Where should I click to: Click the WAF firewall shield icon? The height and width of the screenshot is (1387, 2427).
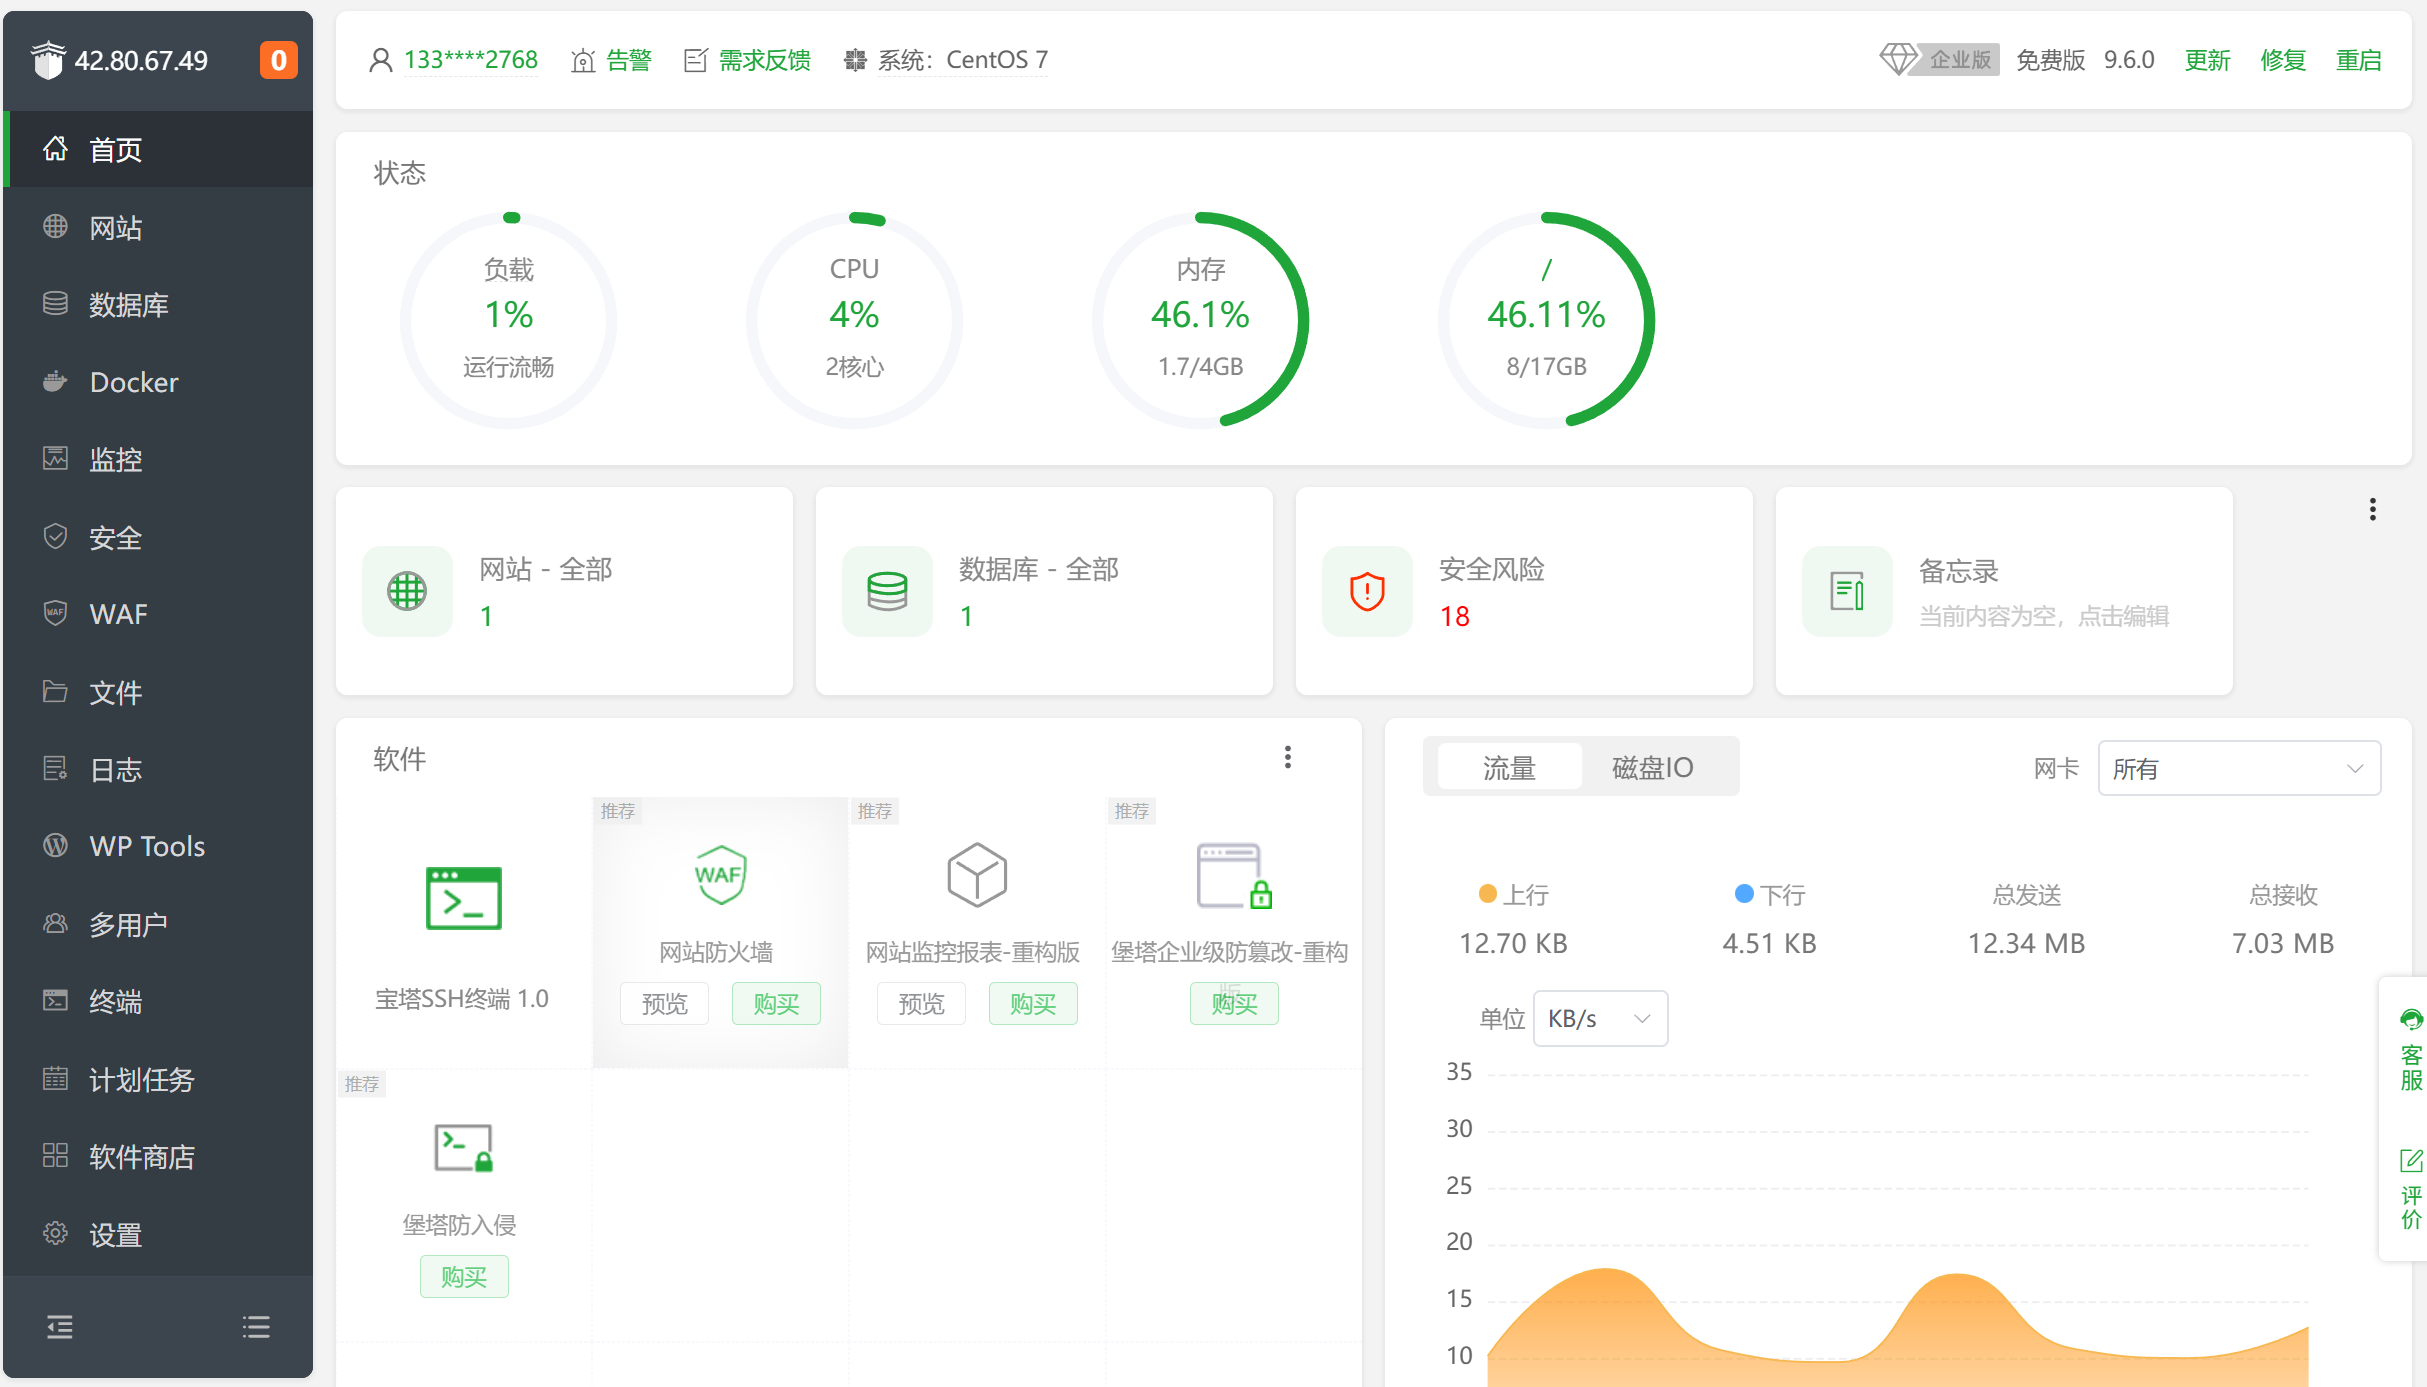tap(720, 875)
